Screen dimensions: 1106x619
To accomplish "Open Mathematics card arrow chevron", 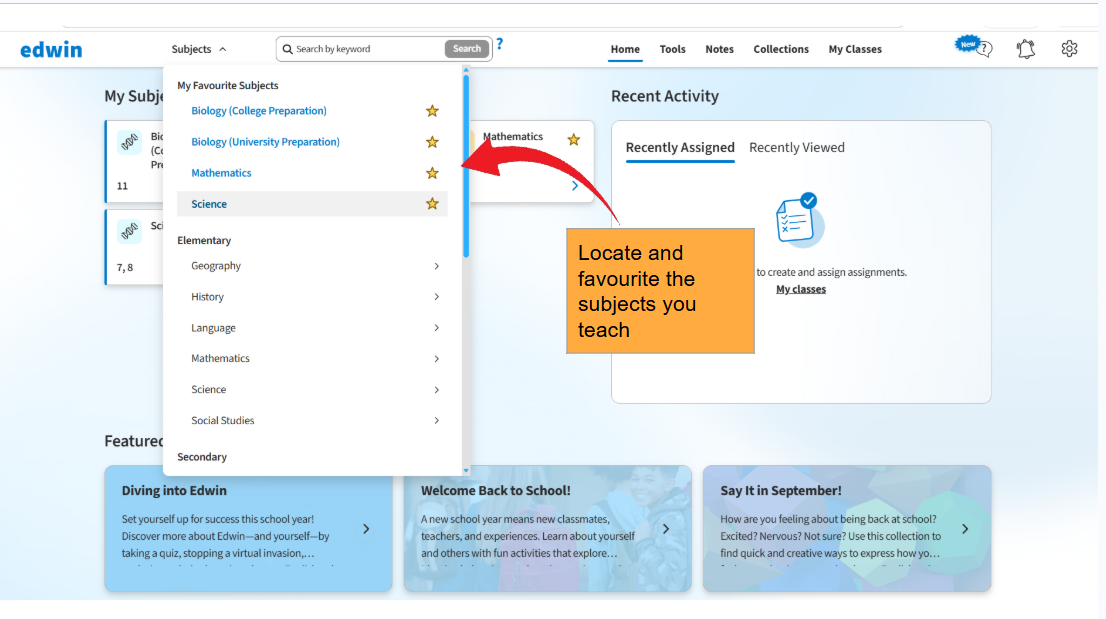I will click(x=575, y=186).
